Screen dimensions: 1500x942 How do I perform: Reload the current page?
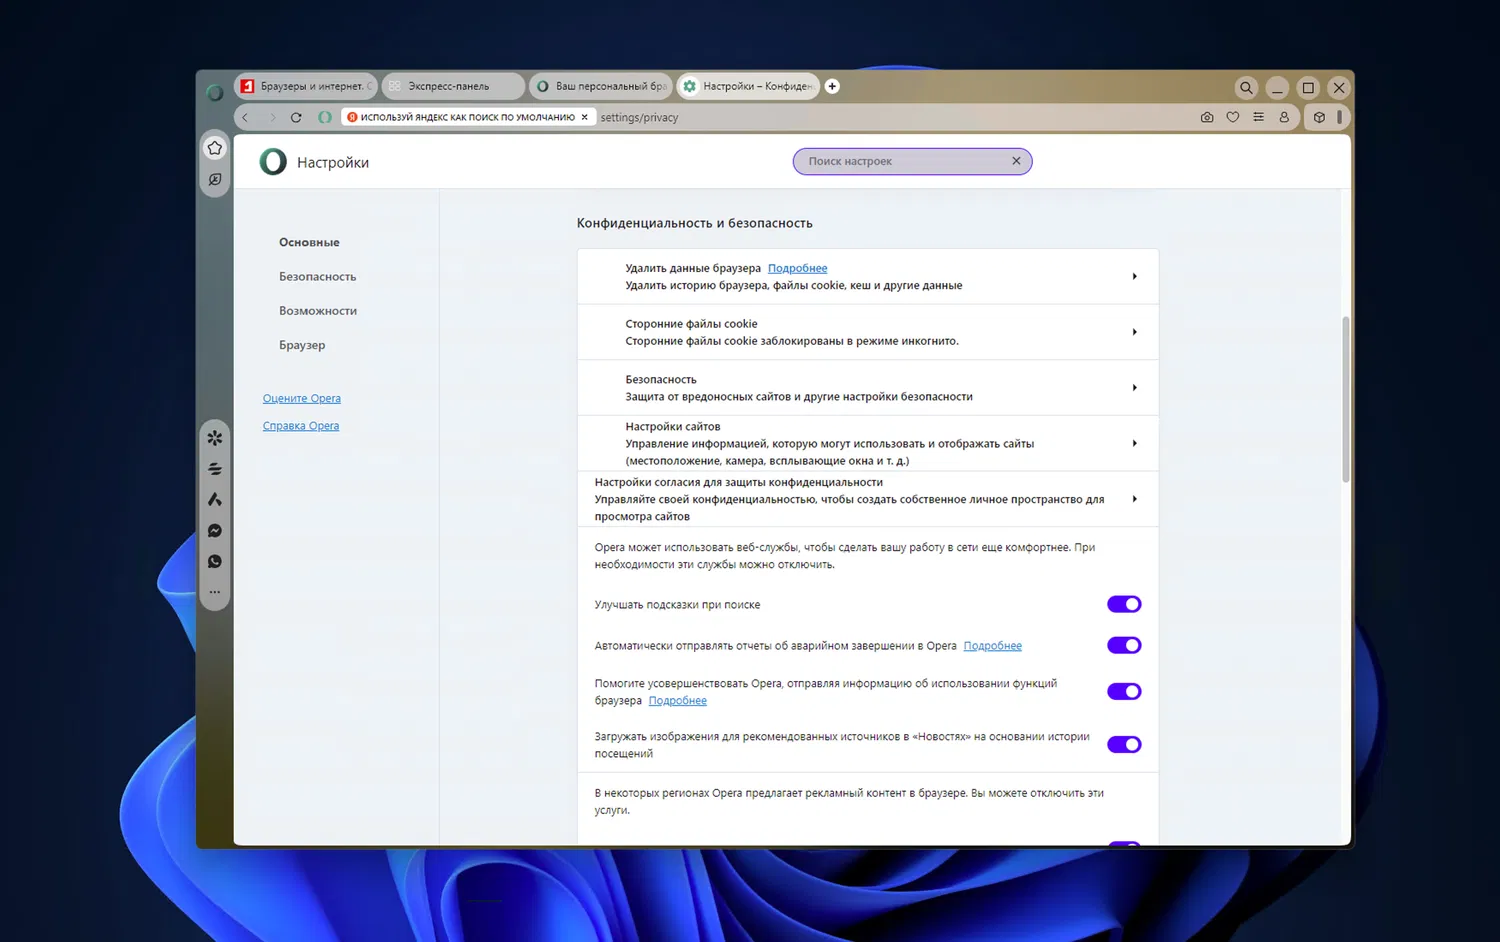[x=296, y=118]
